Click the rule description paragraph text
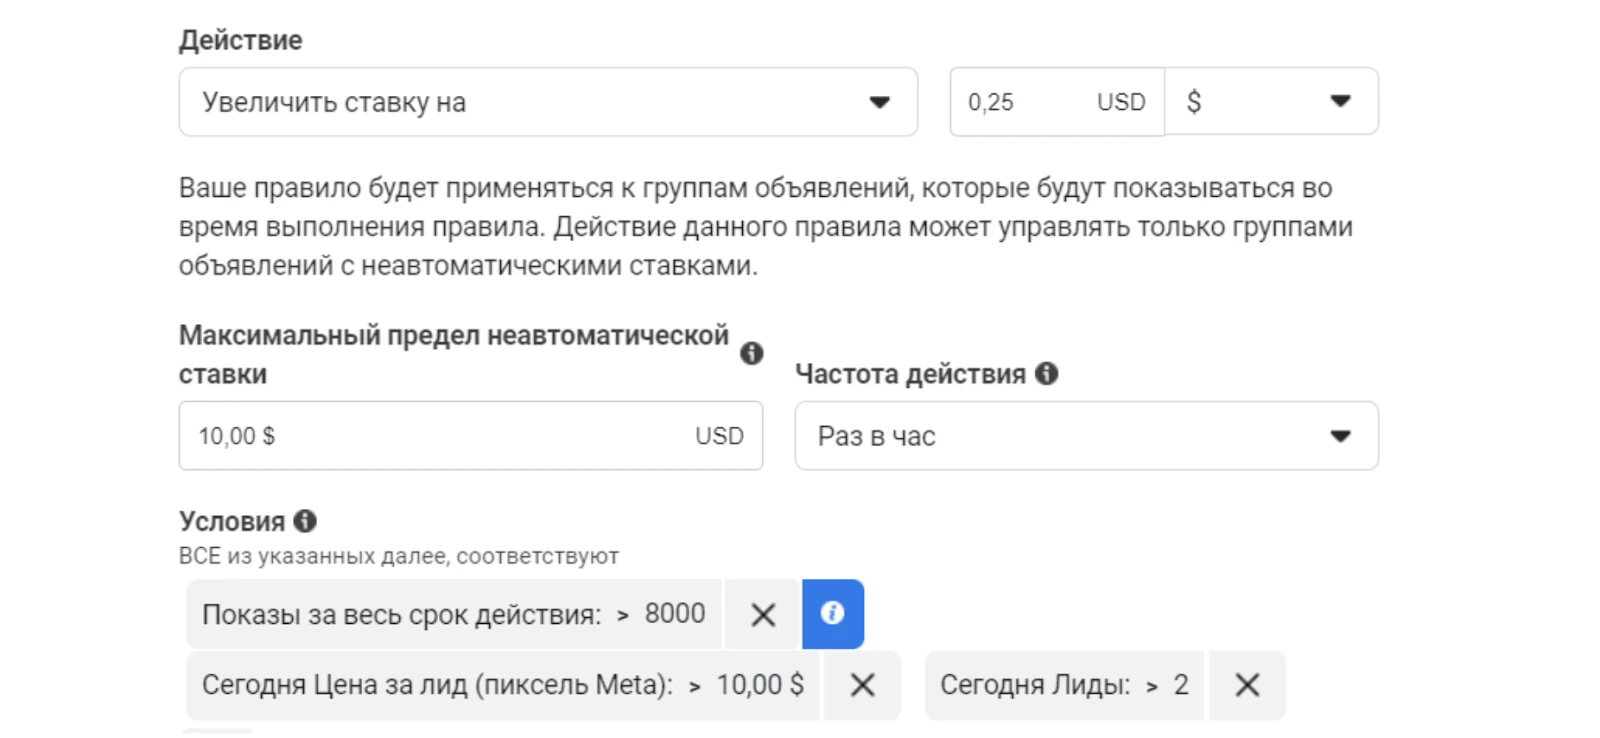 [766, 227]
